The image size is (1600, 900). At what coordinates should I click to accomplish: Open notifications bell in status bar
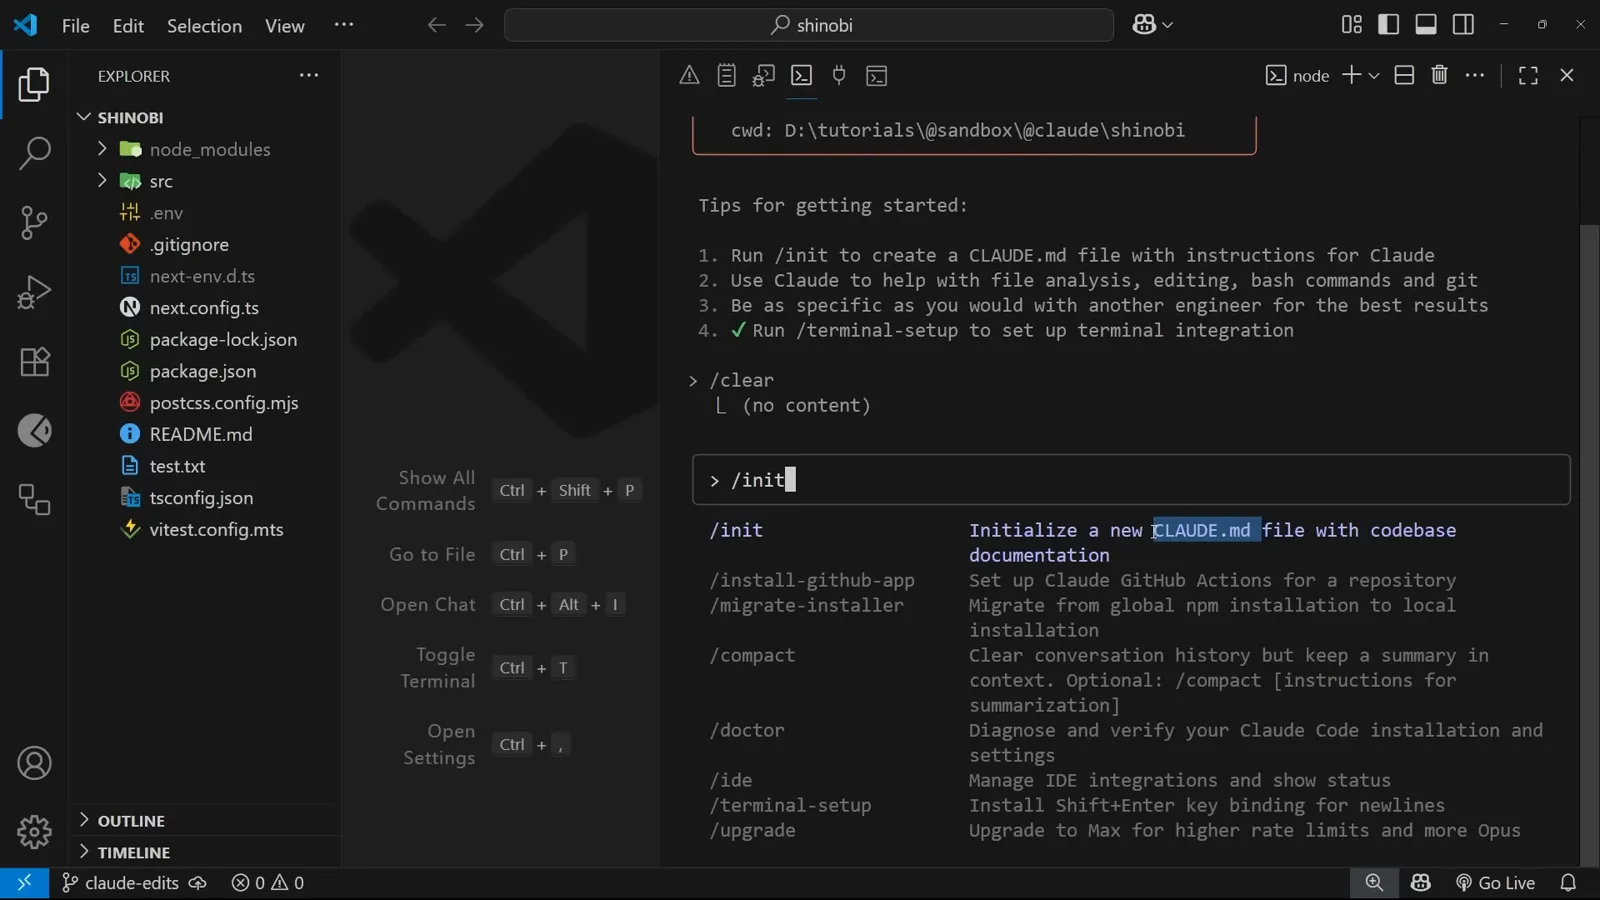pos(1568,883)
